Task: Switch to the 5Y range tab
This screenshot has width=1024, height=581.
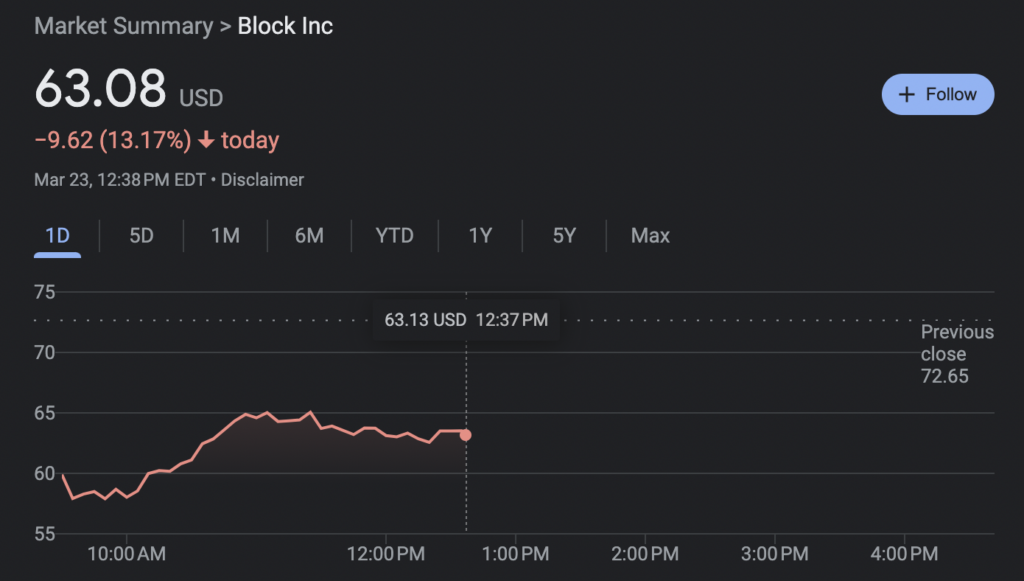Action: tap(564, 236)
